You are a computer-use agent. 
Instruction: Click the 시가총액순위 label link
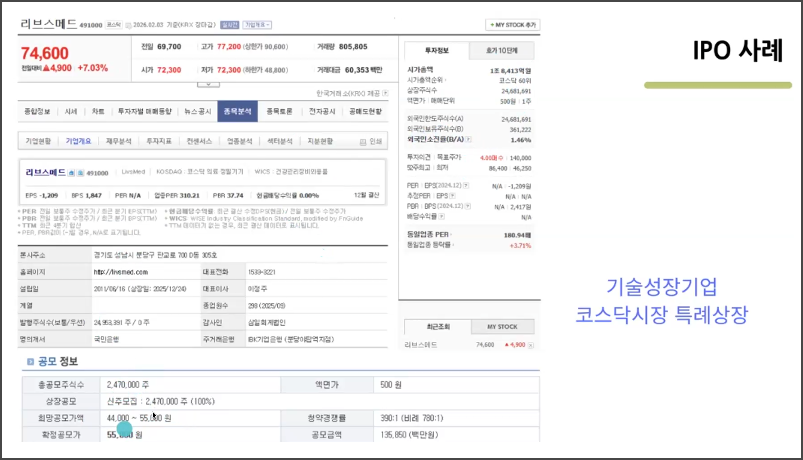pyautogui.click(x=425, y=80)
